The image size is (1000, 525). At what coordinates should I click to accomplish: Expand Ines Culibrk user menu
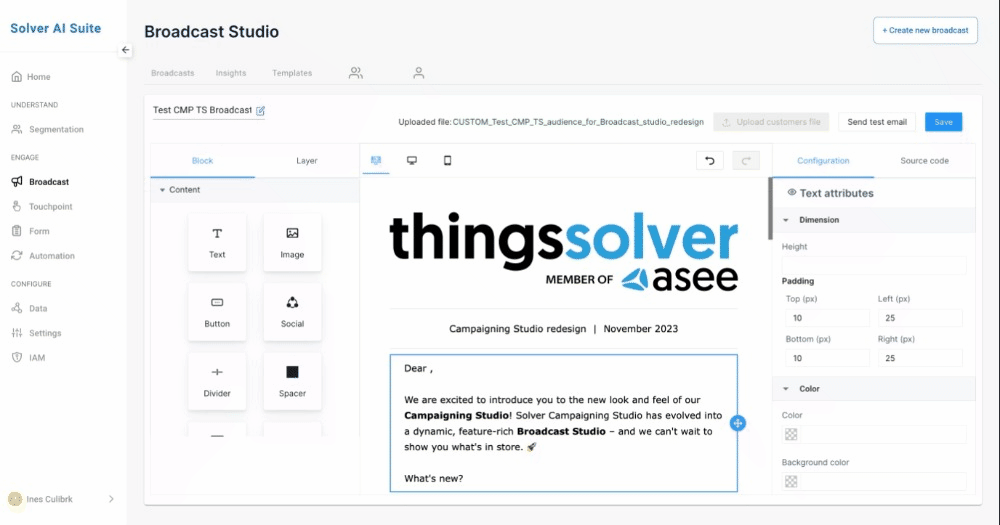[112, 499]
